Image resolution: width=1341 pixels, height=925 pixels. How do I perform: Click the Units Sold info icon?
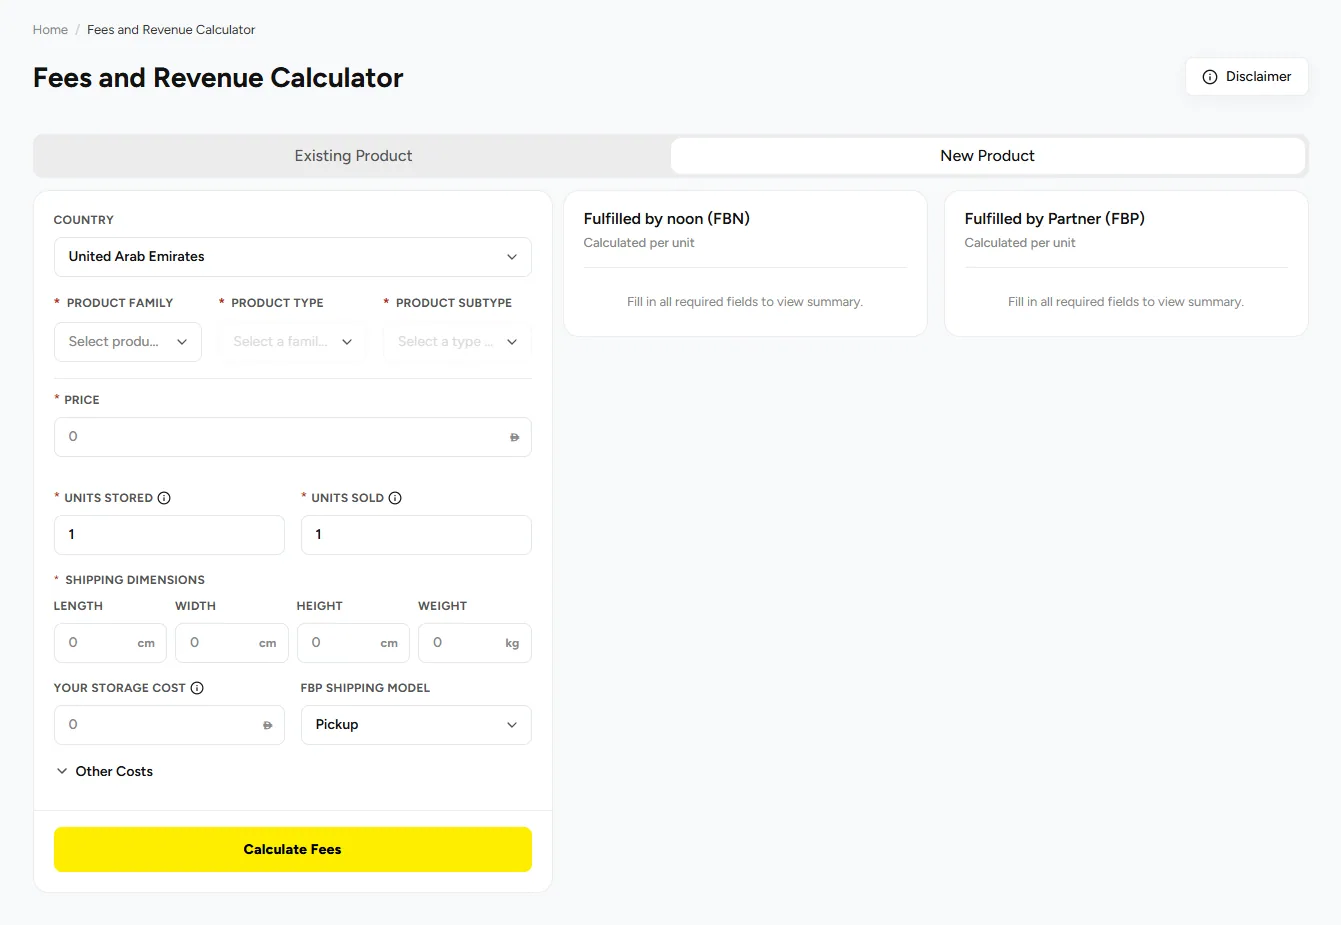tap(395, 498)
